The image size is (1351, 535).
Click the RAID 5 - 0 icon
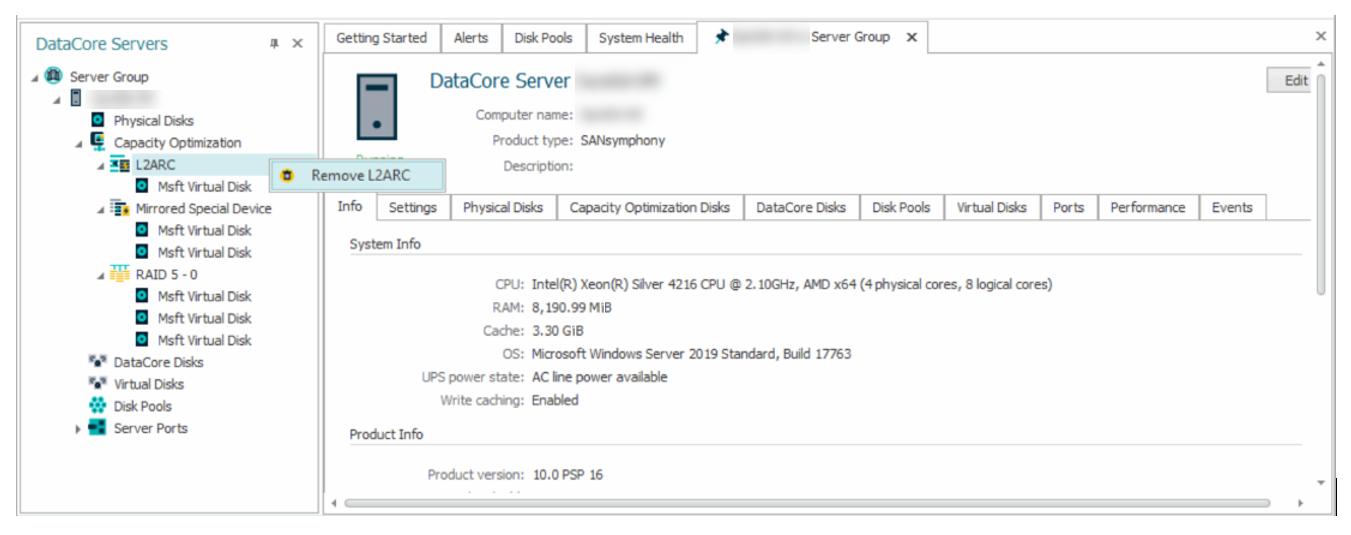coord(120,275)
